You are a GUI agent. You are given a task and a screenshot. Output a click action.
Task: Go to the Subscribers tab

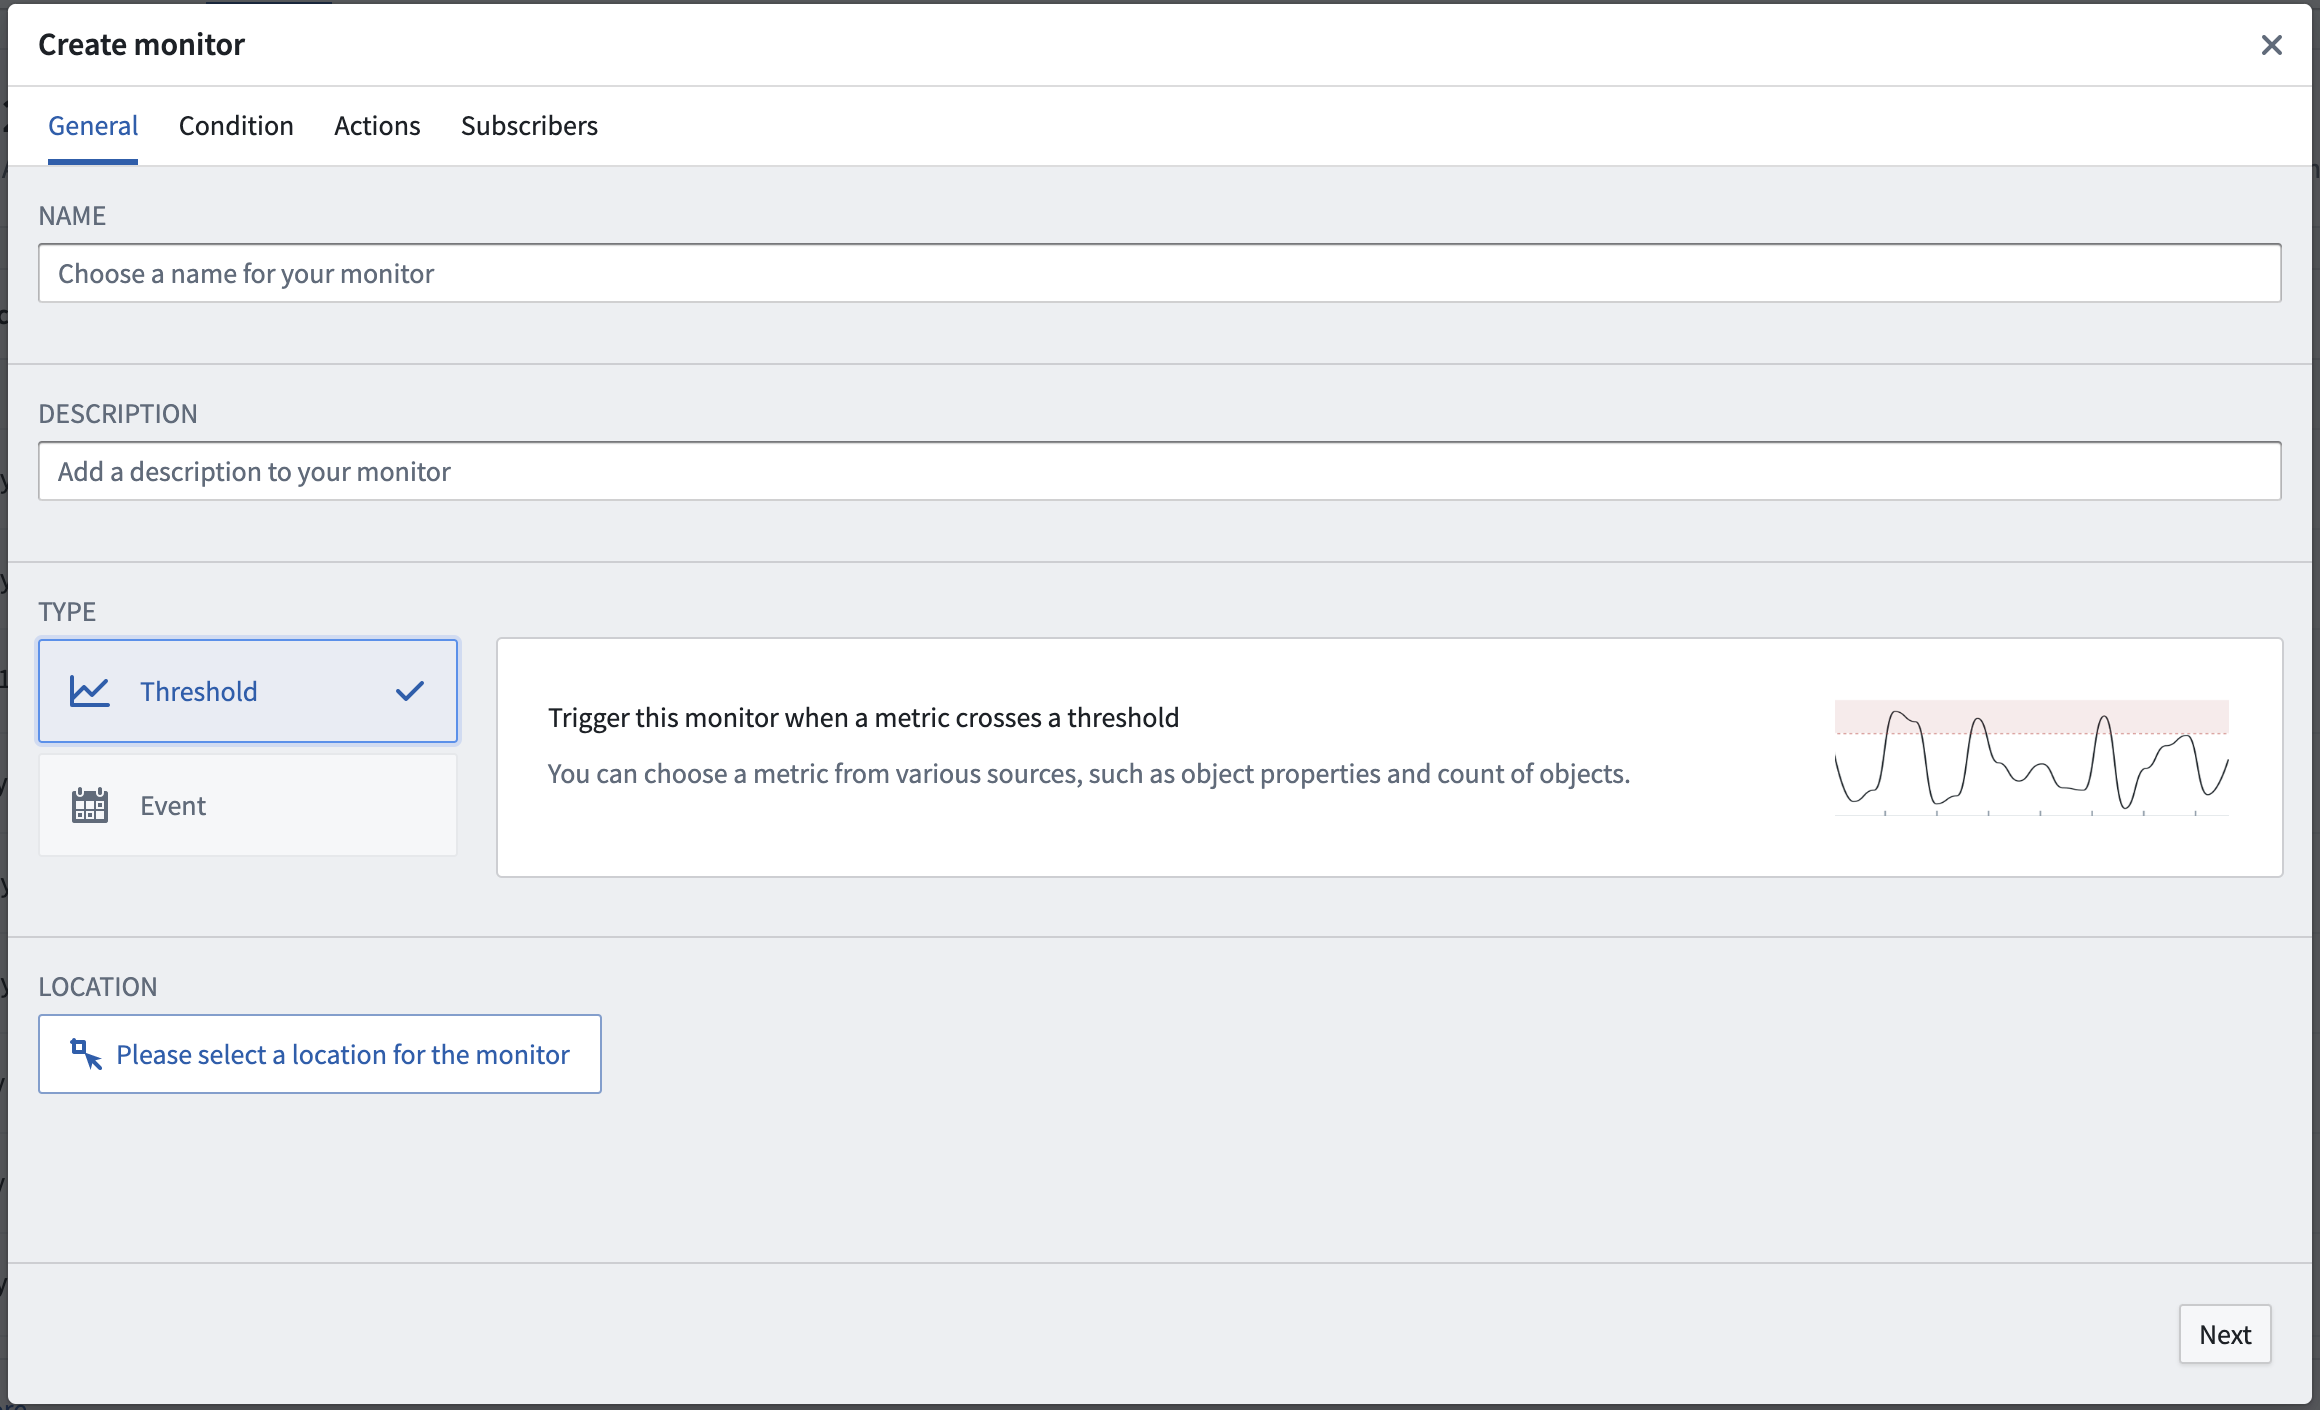[x=529, y=126]
